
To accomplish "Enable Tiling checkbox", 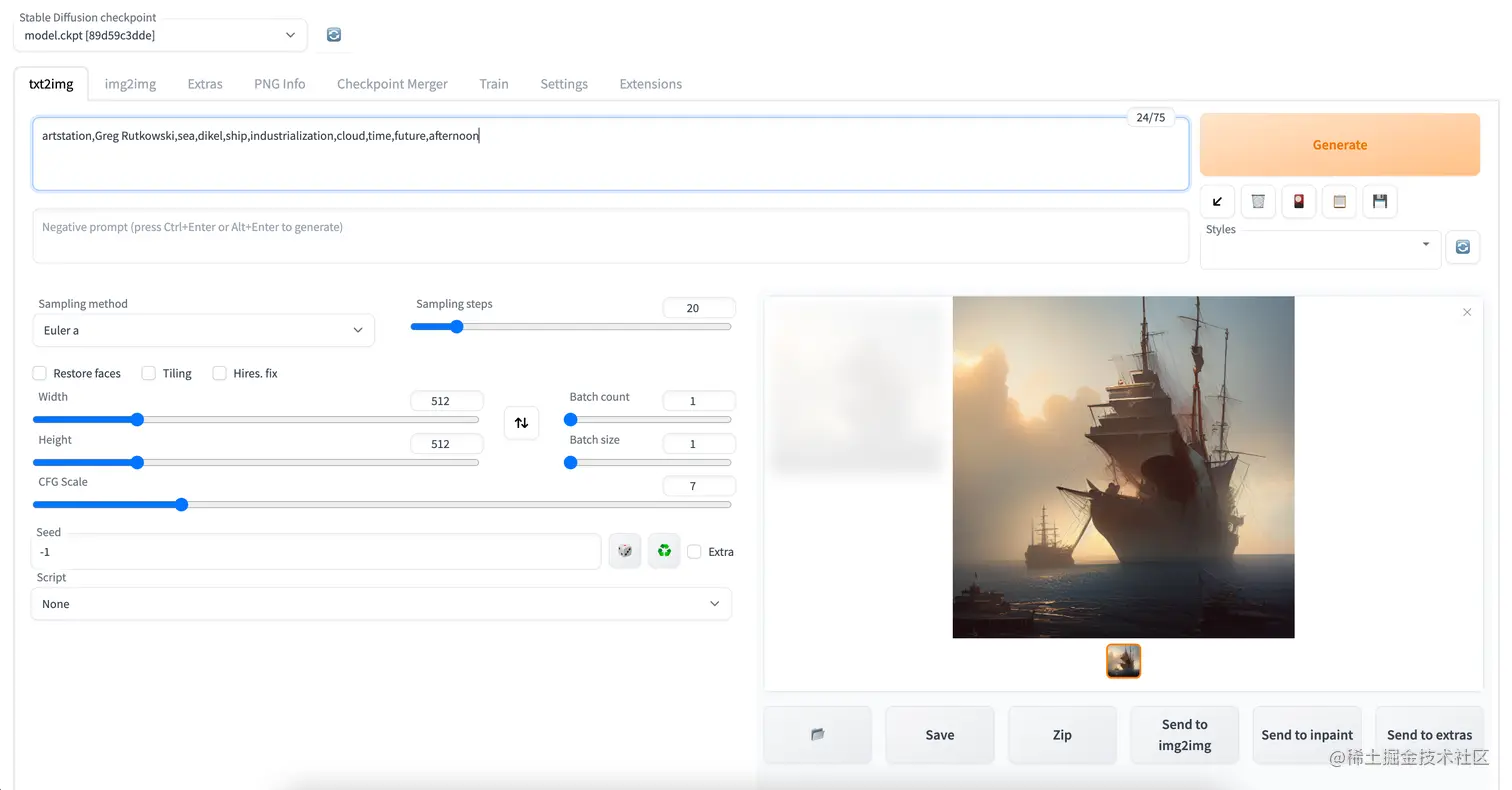I will point(148,373).
